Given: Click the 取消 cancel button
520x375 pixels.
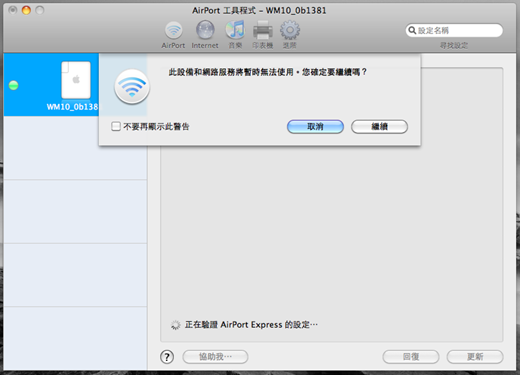Looking at the screenshot, I should [x=315, y=127].
